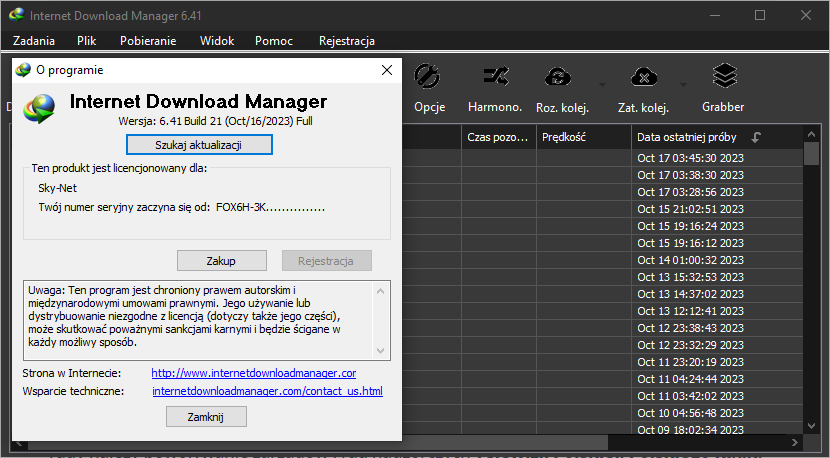
Task: Open the Pomoc menu
Action: click(274, 41)
